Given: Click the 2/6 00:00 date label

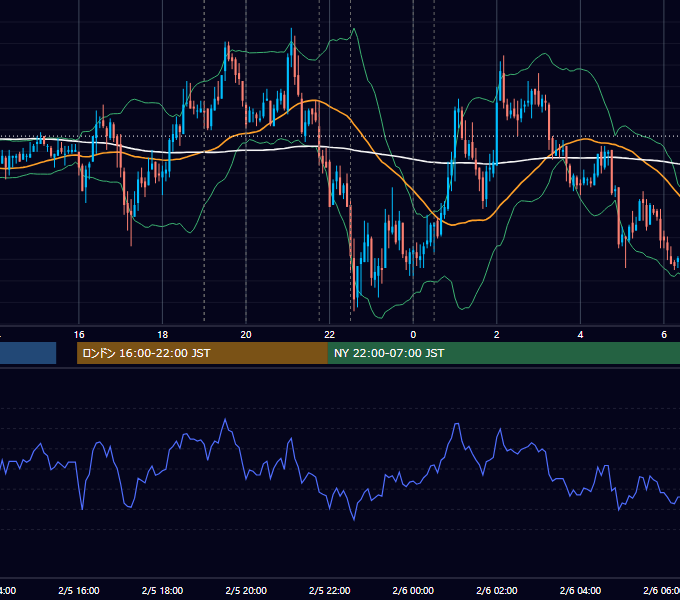Looking at the screenshot, I should tap(413, 590).
